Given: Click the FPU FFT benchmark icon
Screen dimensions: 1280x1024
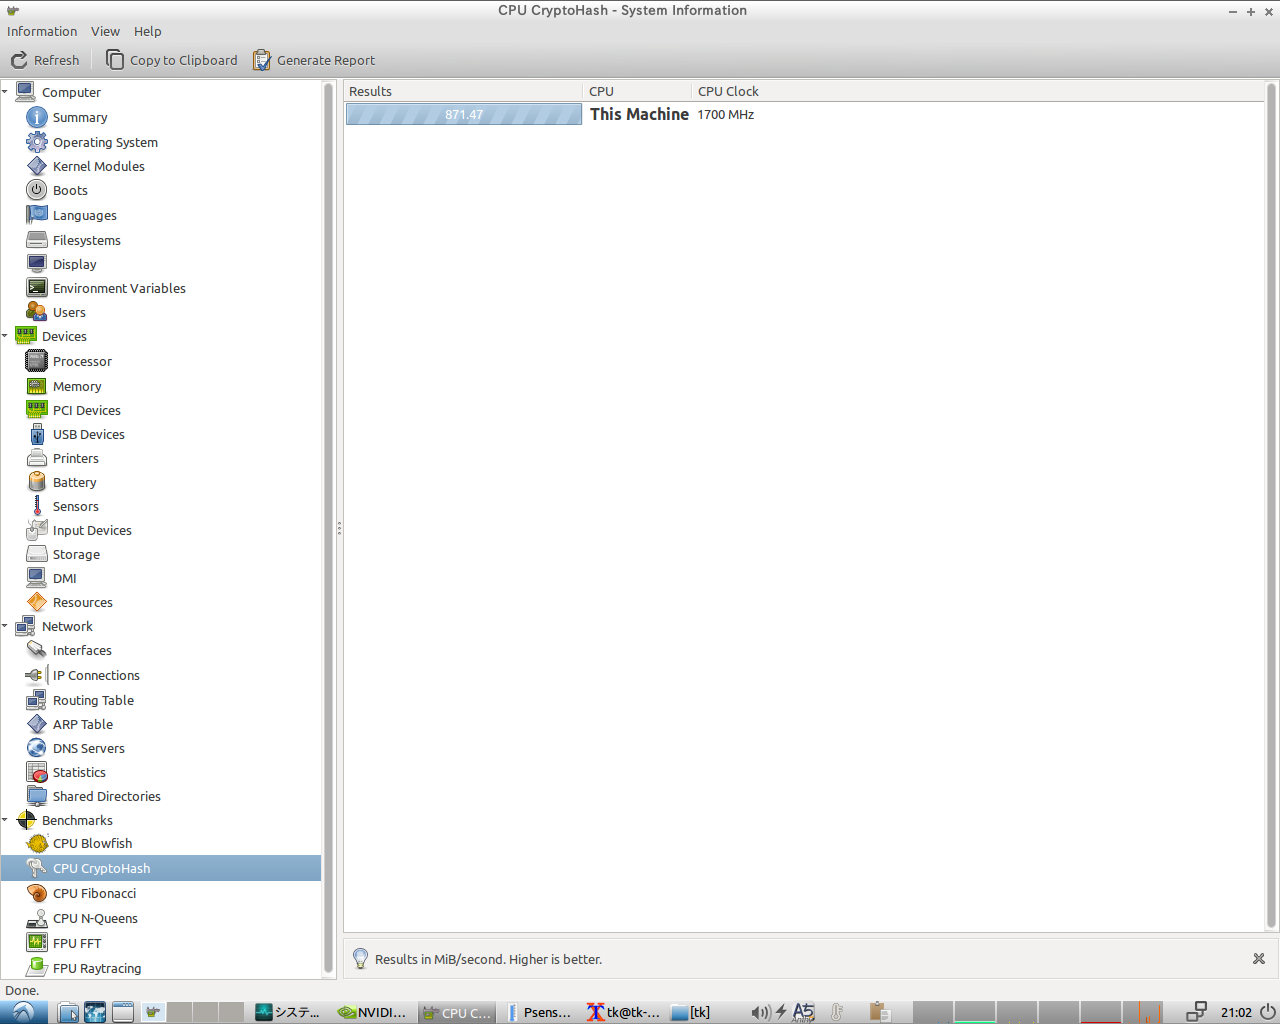Looking at the screenshot, I should (x=37, y=943).
